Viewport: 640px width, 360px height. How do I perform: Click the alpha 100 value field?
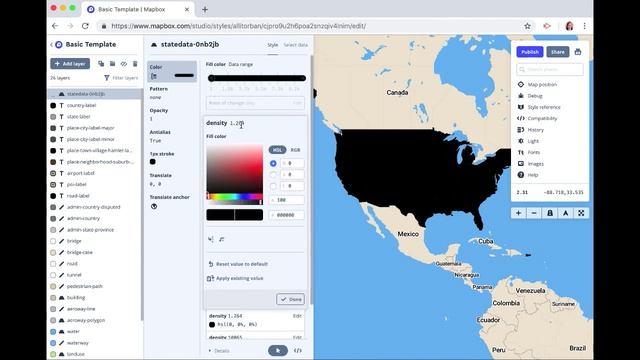click(x=287, y=200)
